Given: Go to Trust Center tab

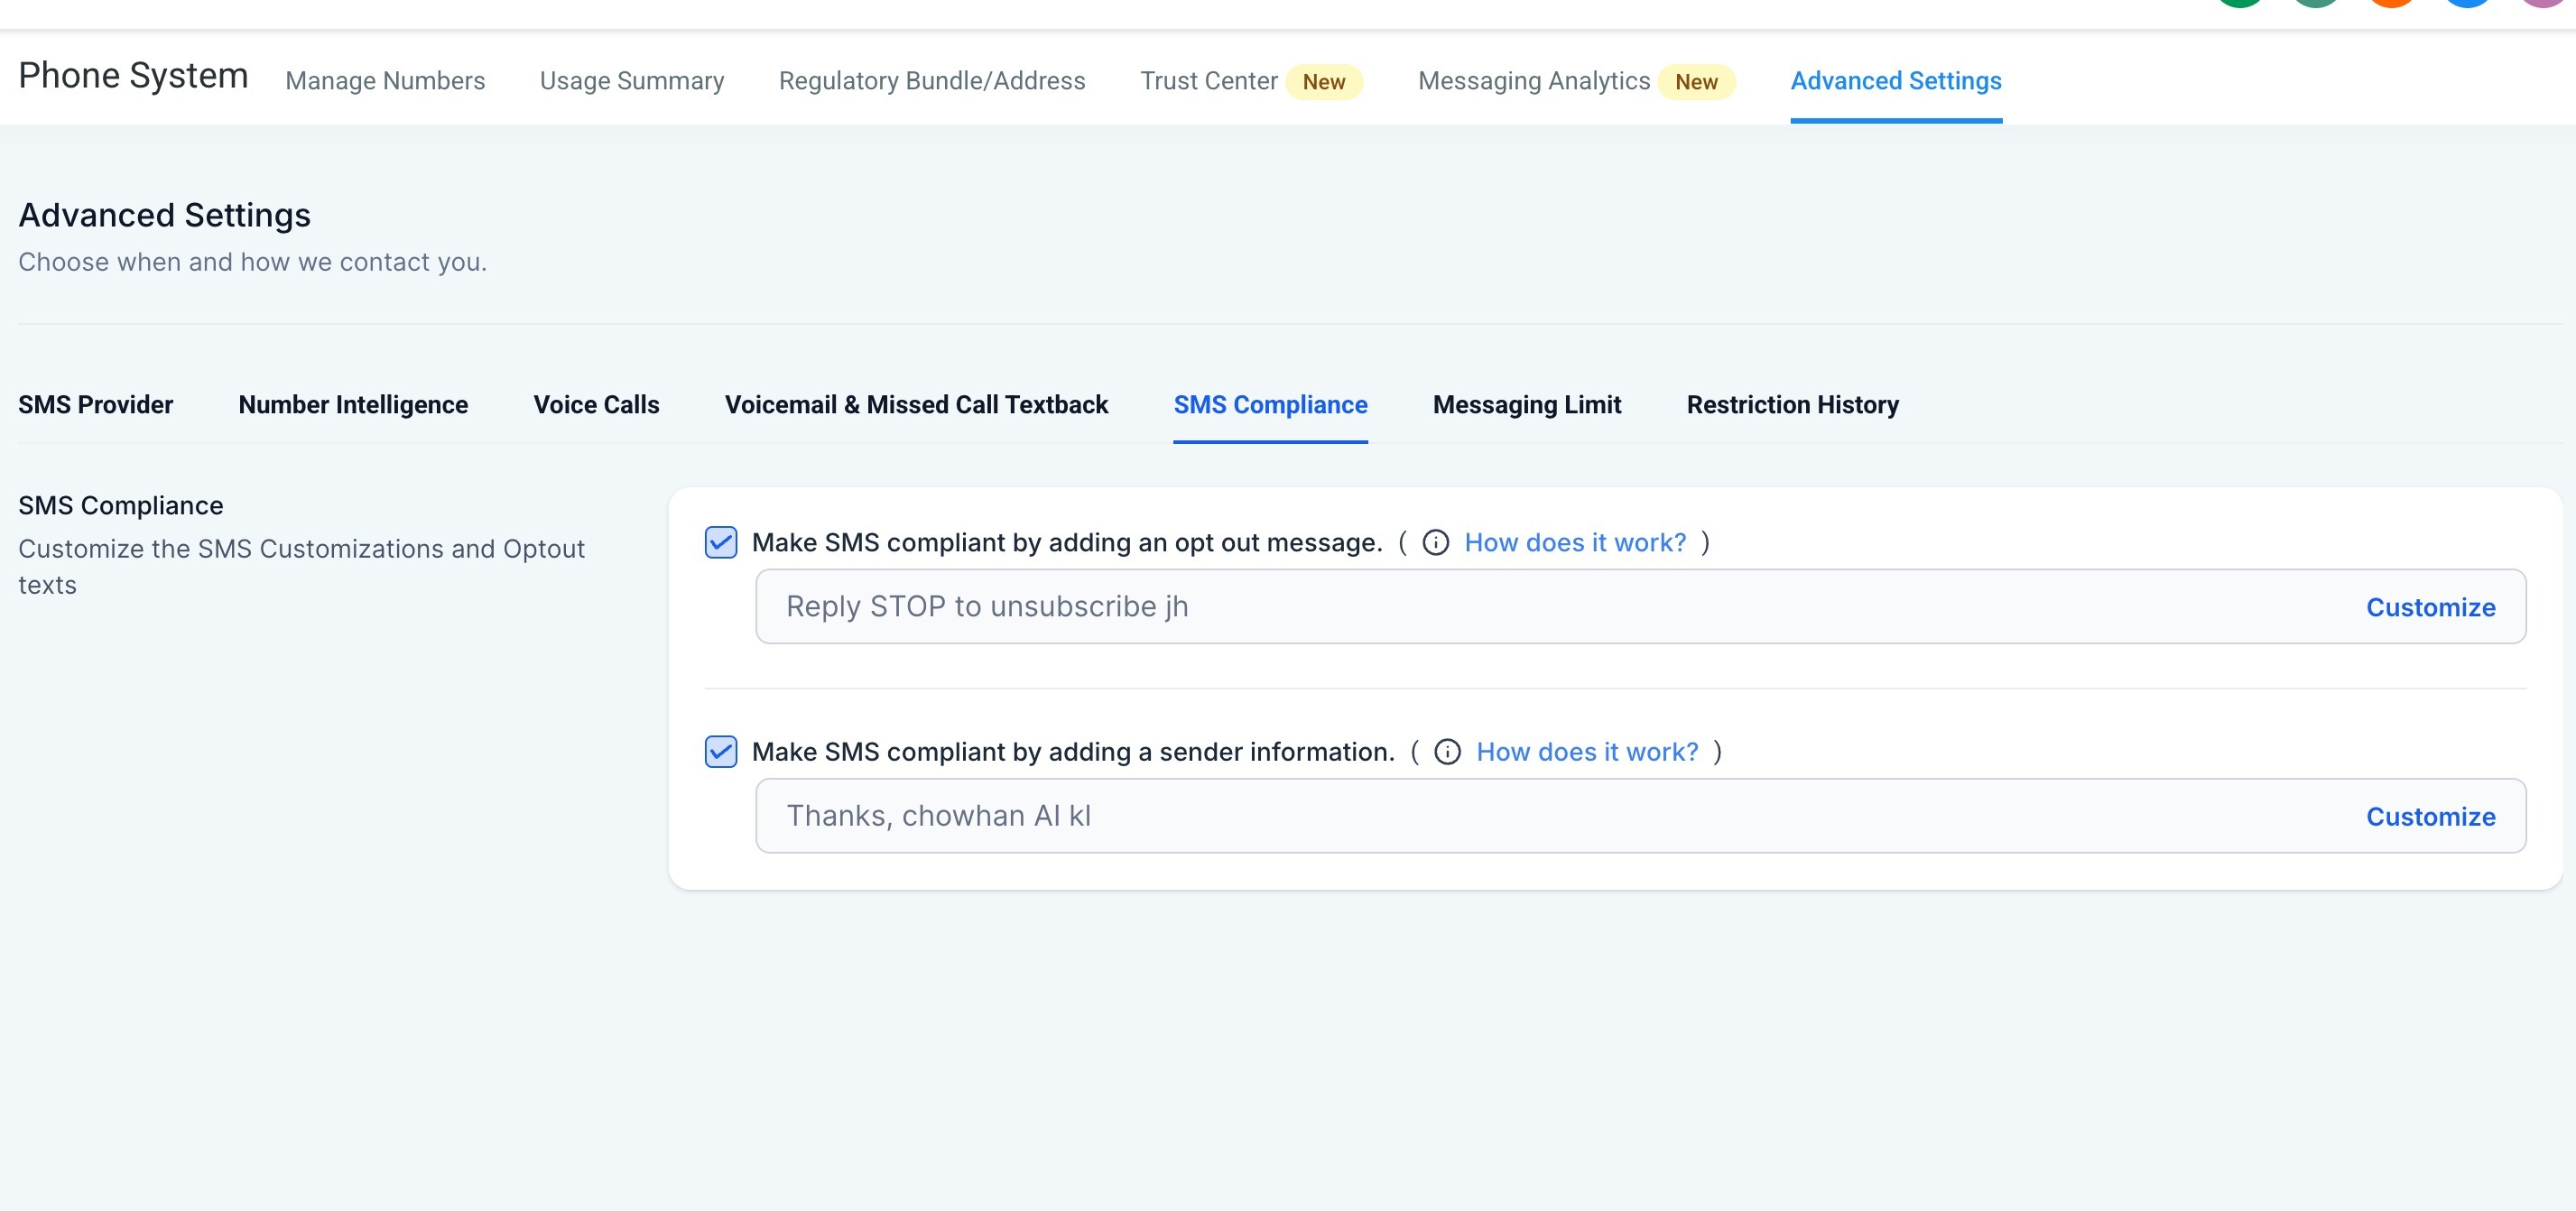Looking at the screenshot, I should pos(1208,81).
